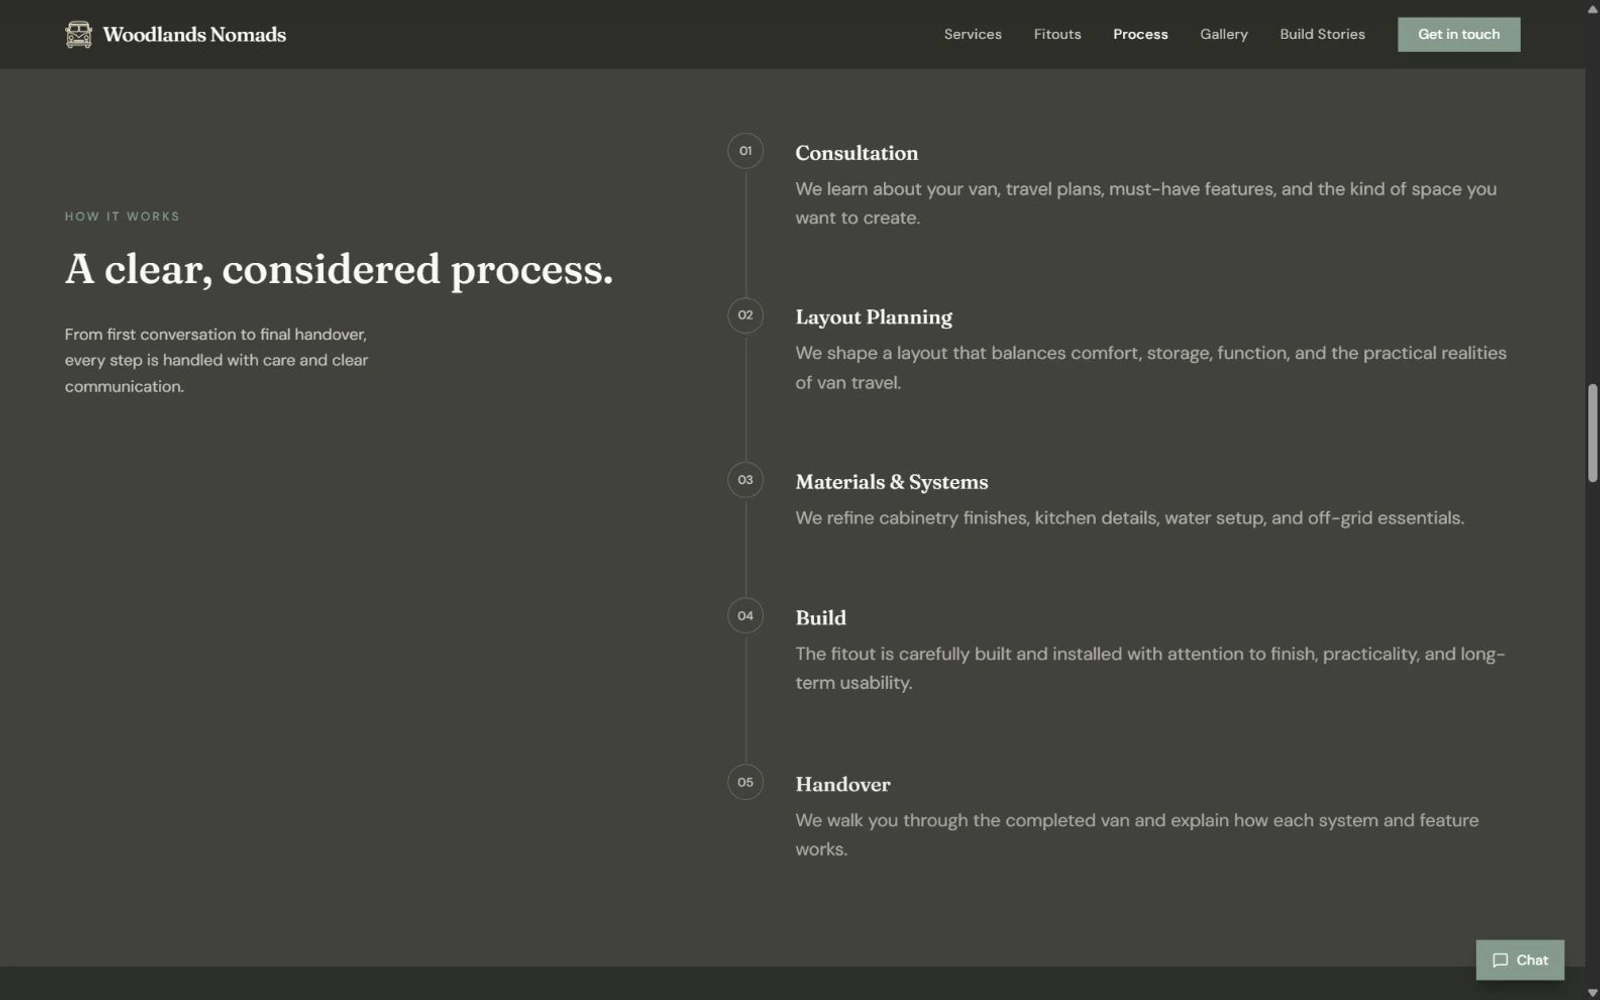Click the Get in touch button

point(1459,34)
